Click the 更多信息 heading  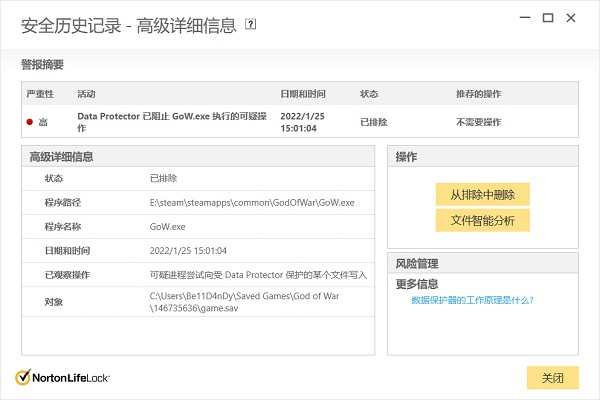coord(417,284)
